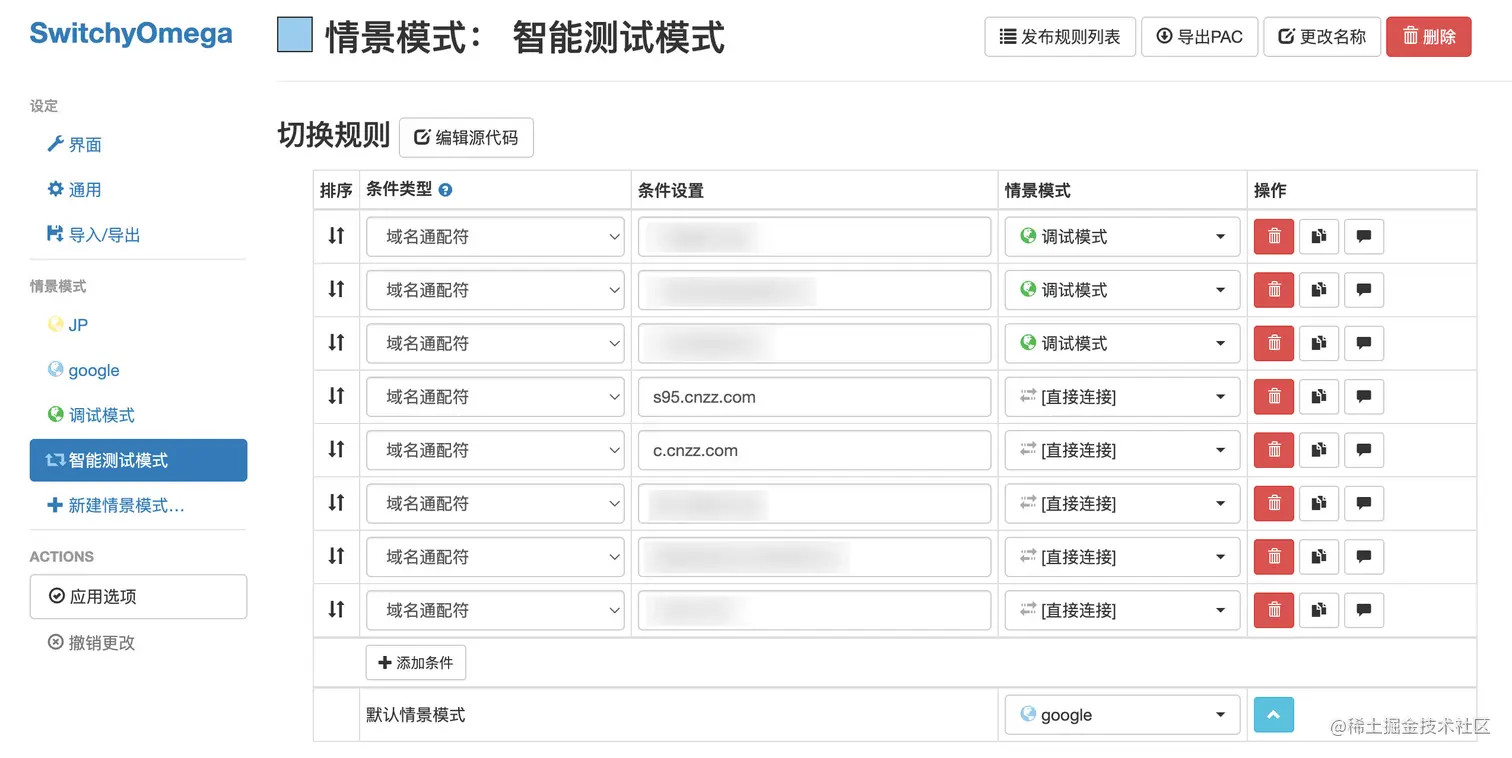The height and width of the screenshot is (758, 1512).
Task: Open condition type dropdown for c.cnzz.com
Action: (x=495, y=450)
